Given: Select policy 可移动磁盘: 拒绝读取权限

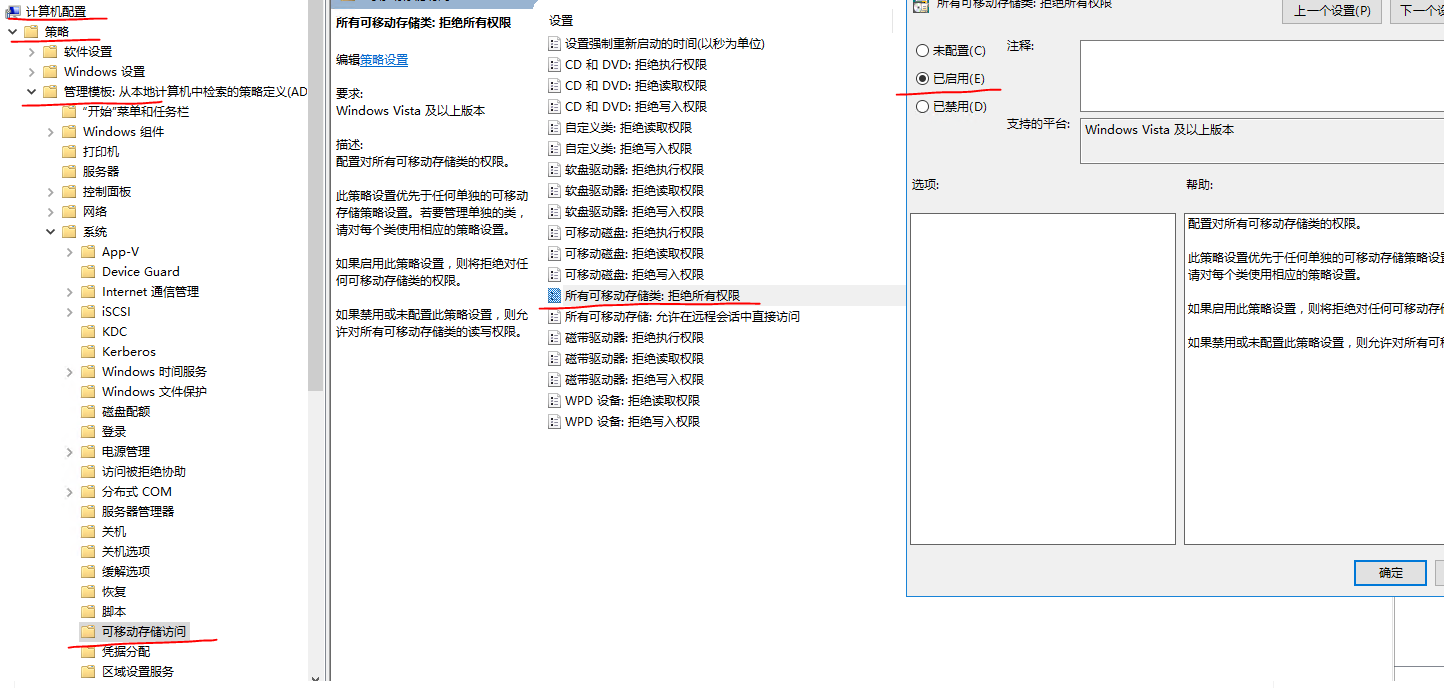Looking at the screenshot, I should 634,253.
